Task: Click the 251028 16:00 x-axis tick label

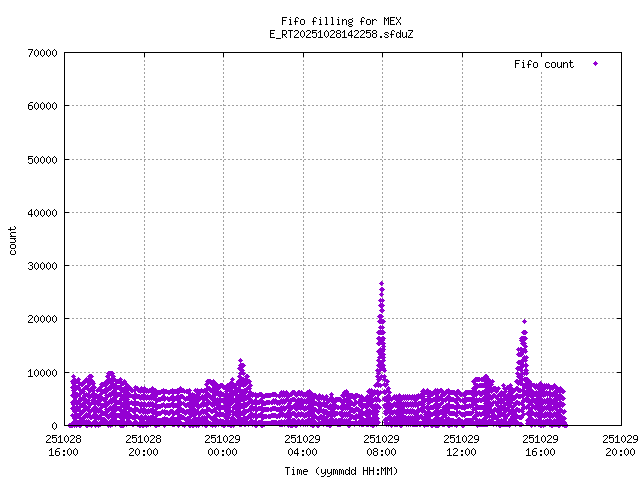Action: (x=64, y=444)
